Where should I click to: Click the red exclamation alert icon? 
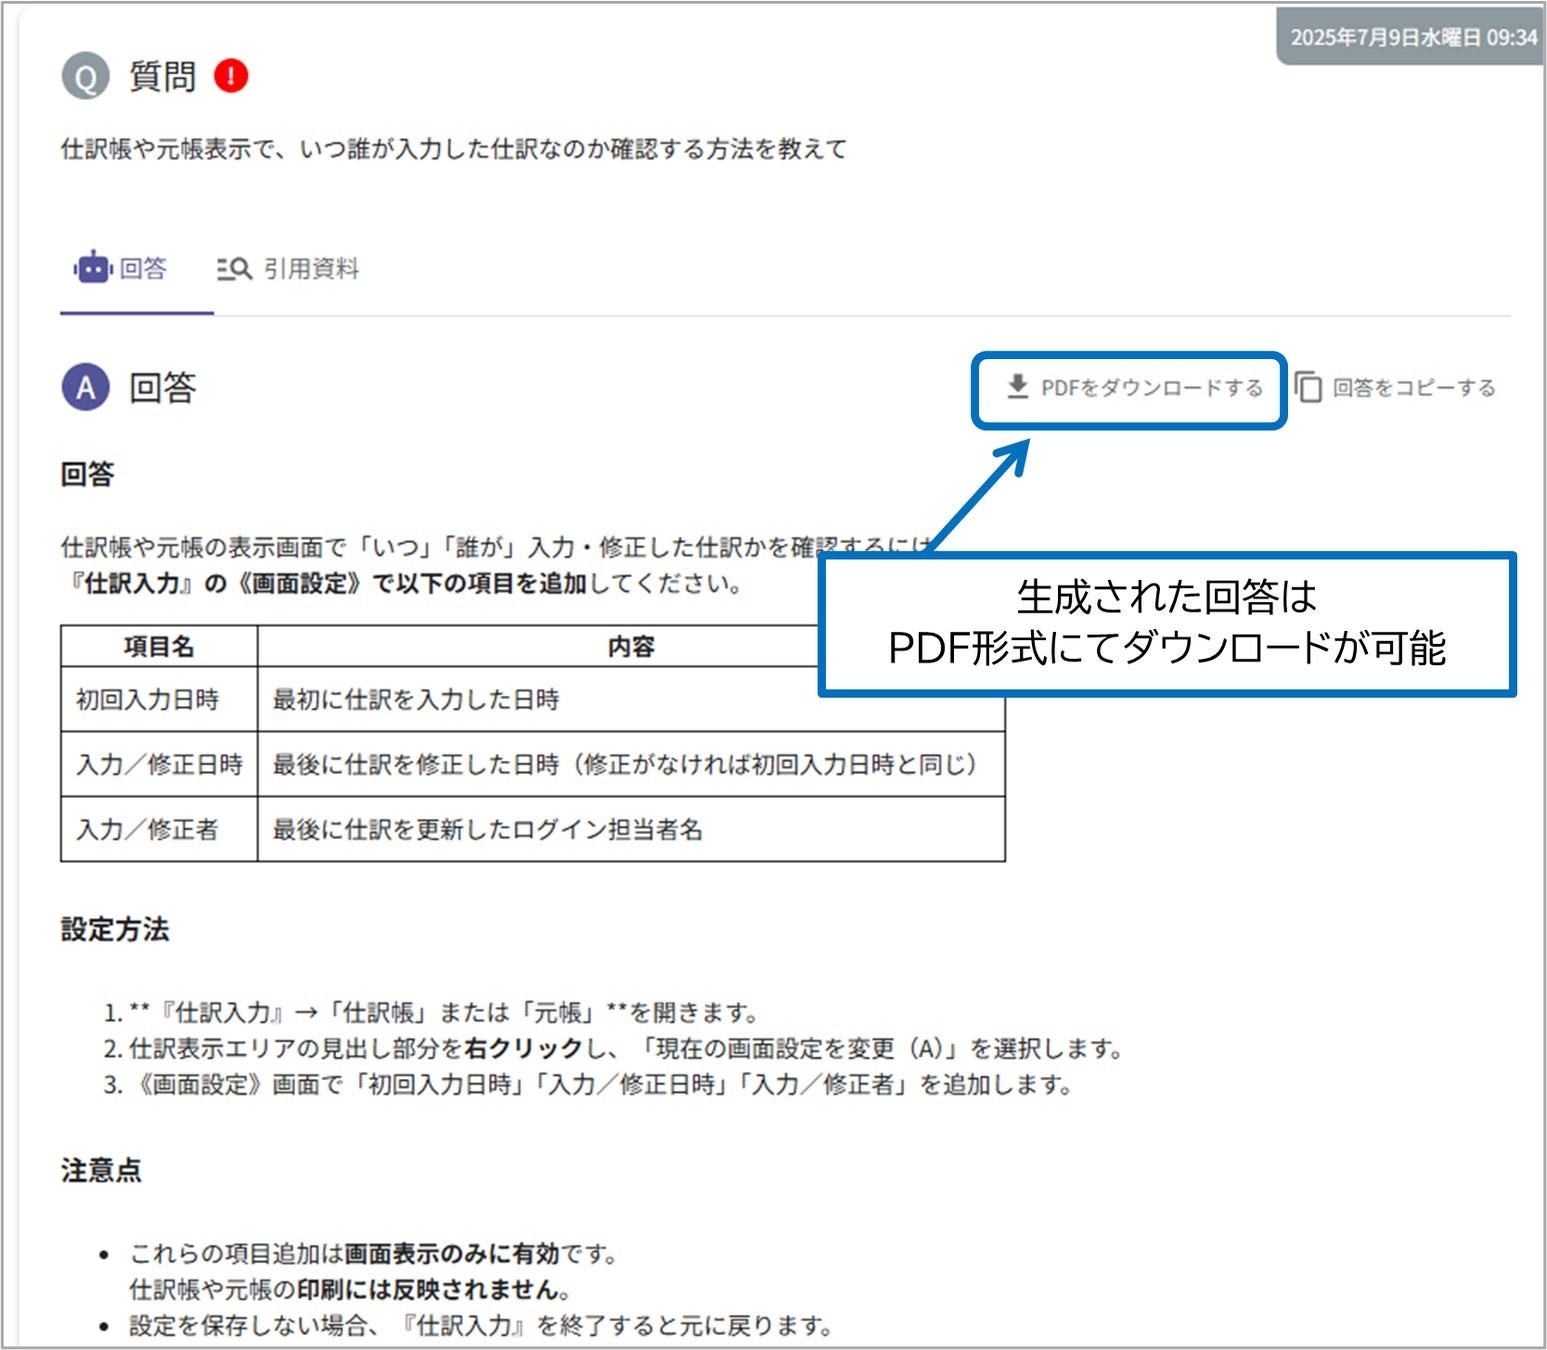(x=231, y=76)
